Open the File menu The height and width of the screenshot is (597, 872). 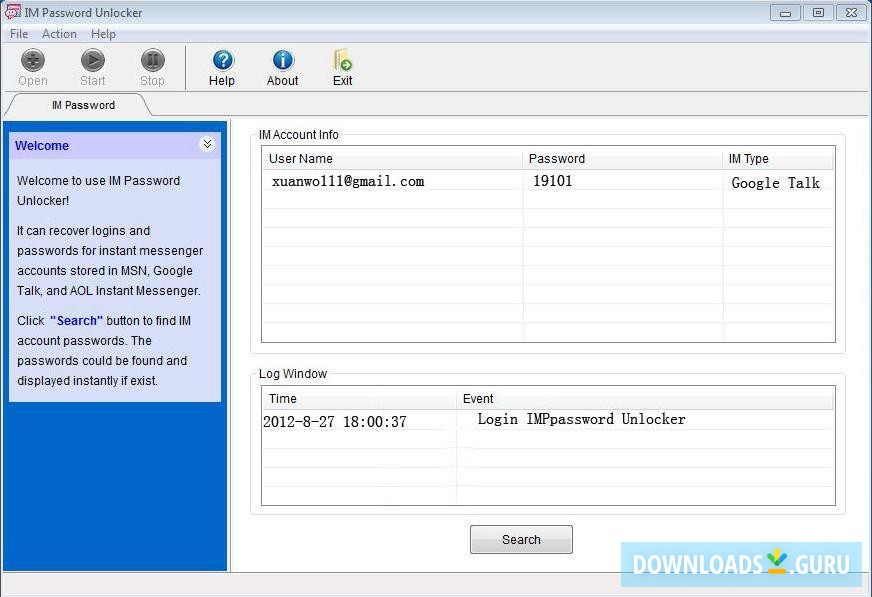tap(18, 33)
